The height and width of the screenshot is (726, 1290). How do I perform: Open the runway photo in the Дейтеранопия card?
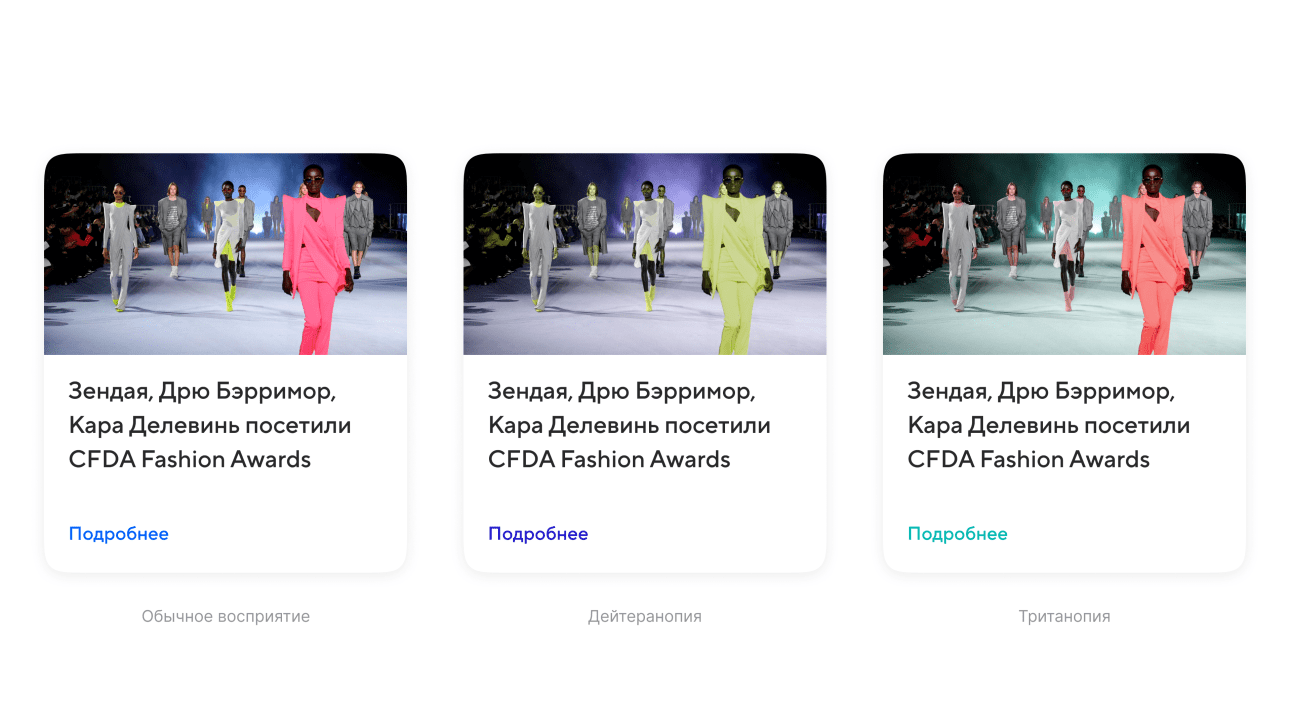tap(645, 254)
